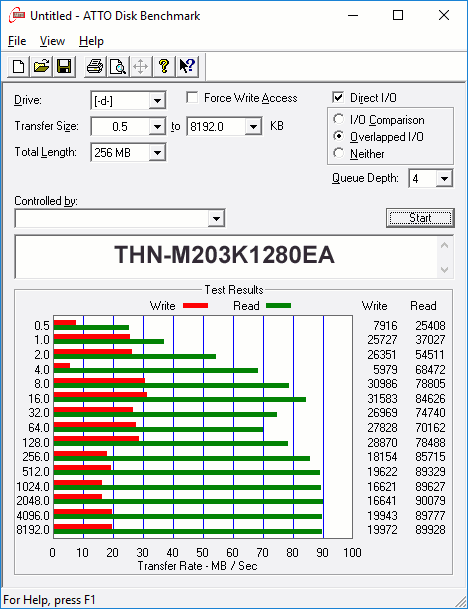Choose the Neither radio option
The width and height of the screenshot is (468, 609).
coord(338,153)
